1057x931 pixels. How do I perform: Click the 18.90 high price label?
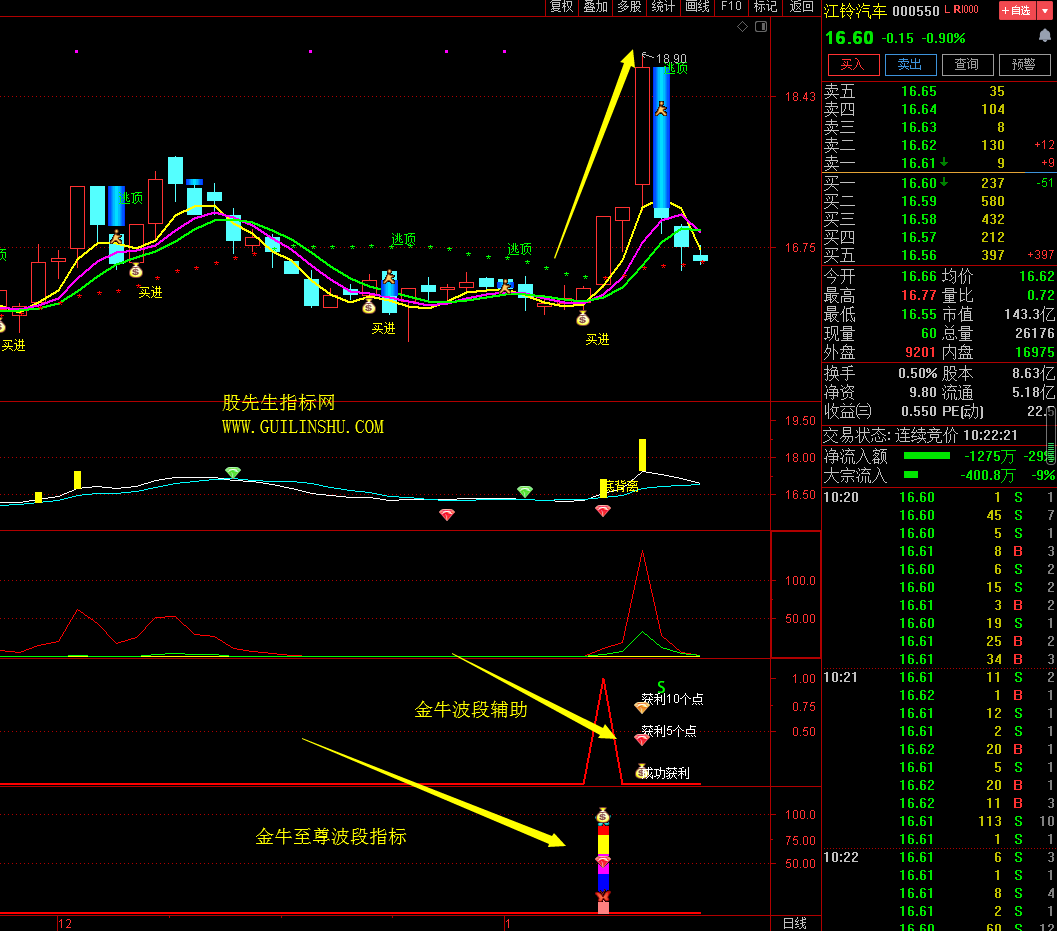671,59
